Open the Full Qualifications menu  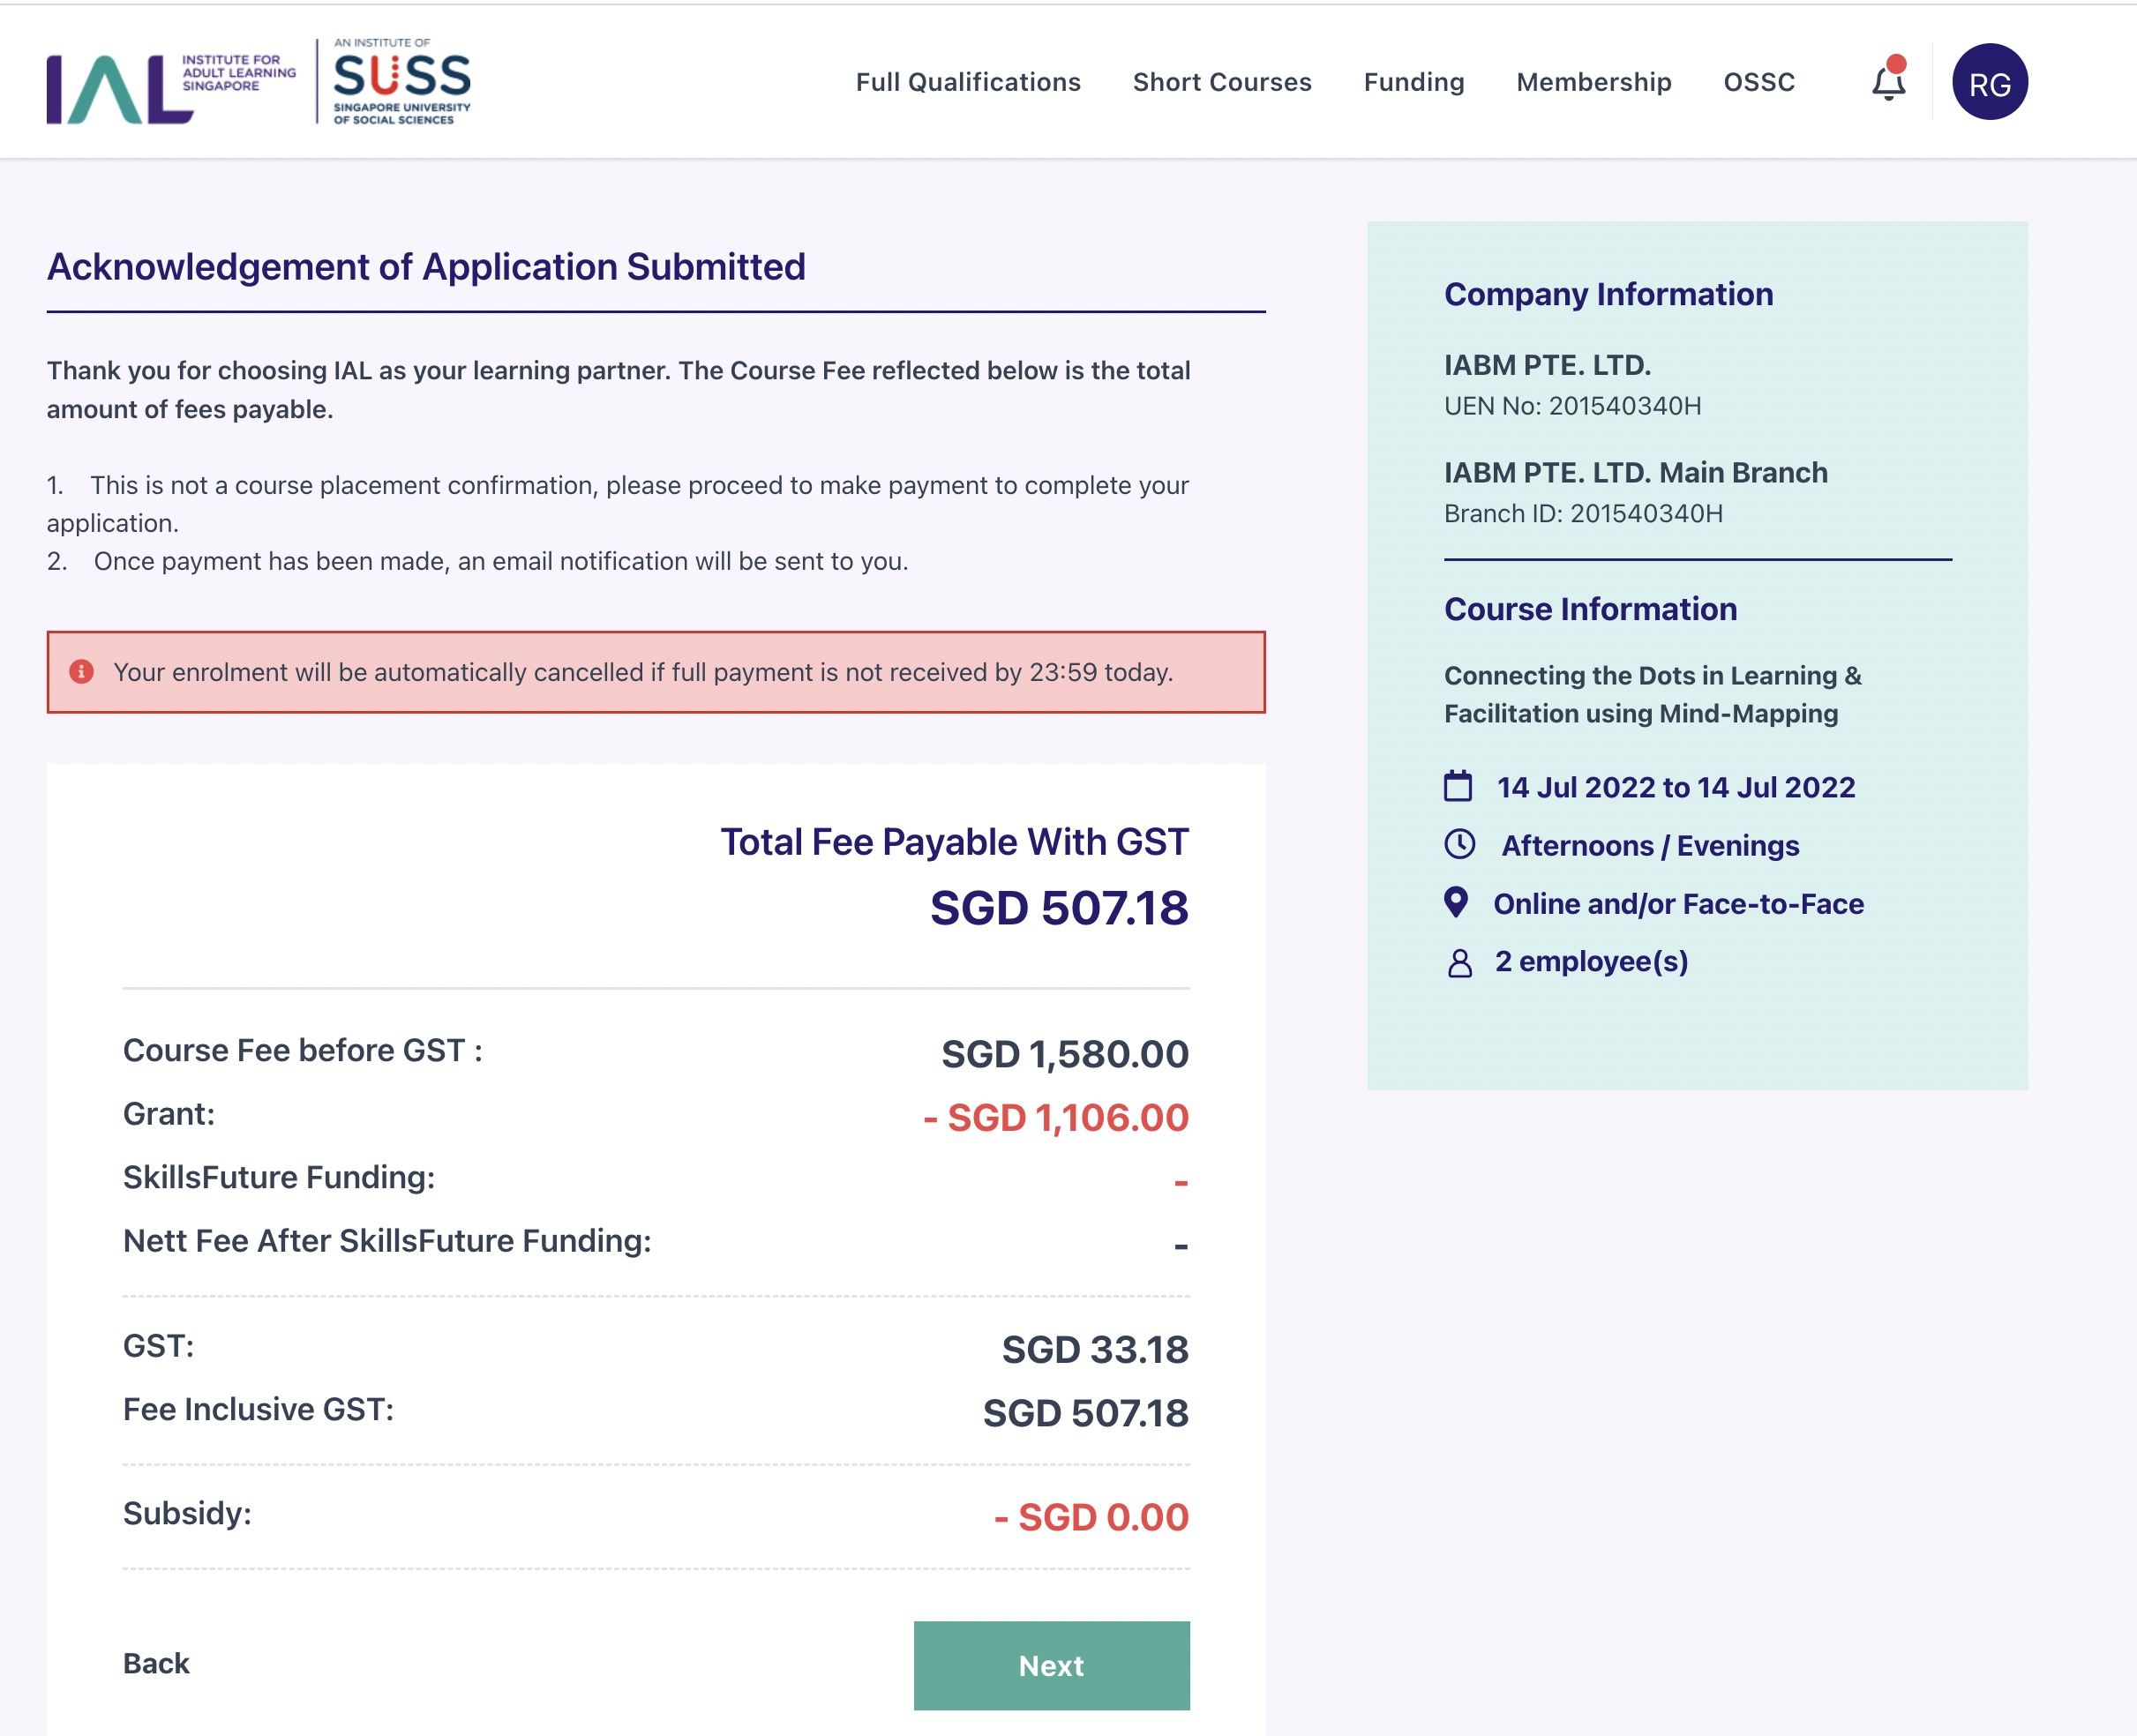[x=967, y=82]
